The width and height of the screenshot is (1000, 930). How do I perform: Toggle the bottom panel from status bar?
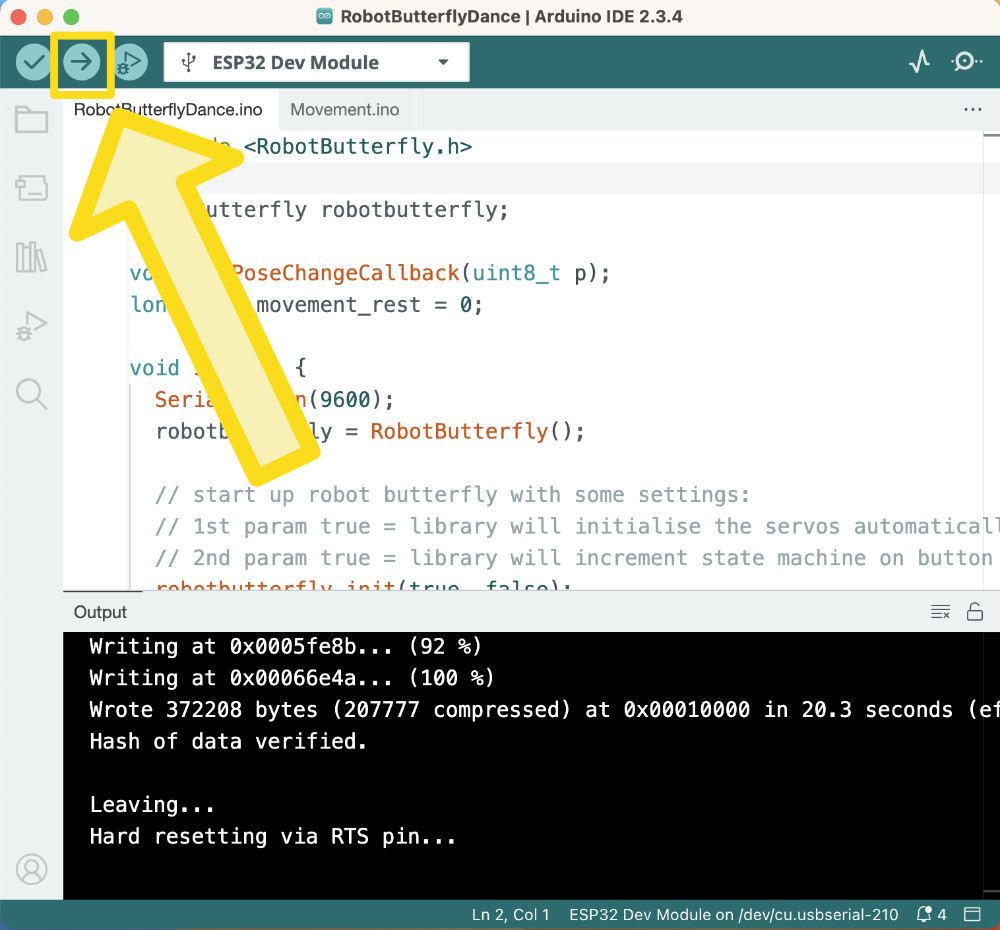[x=972, y=914]
